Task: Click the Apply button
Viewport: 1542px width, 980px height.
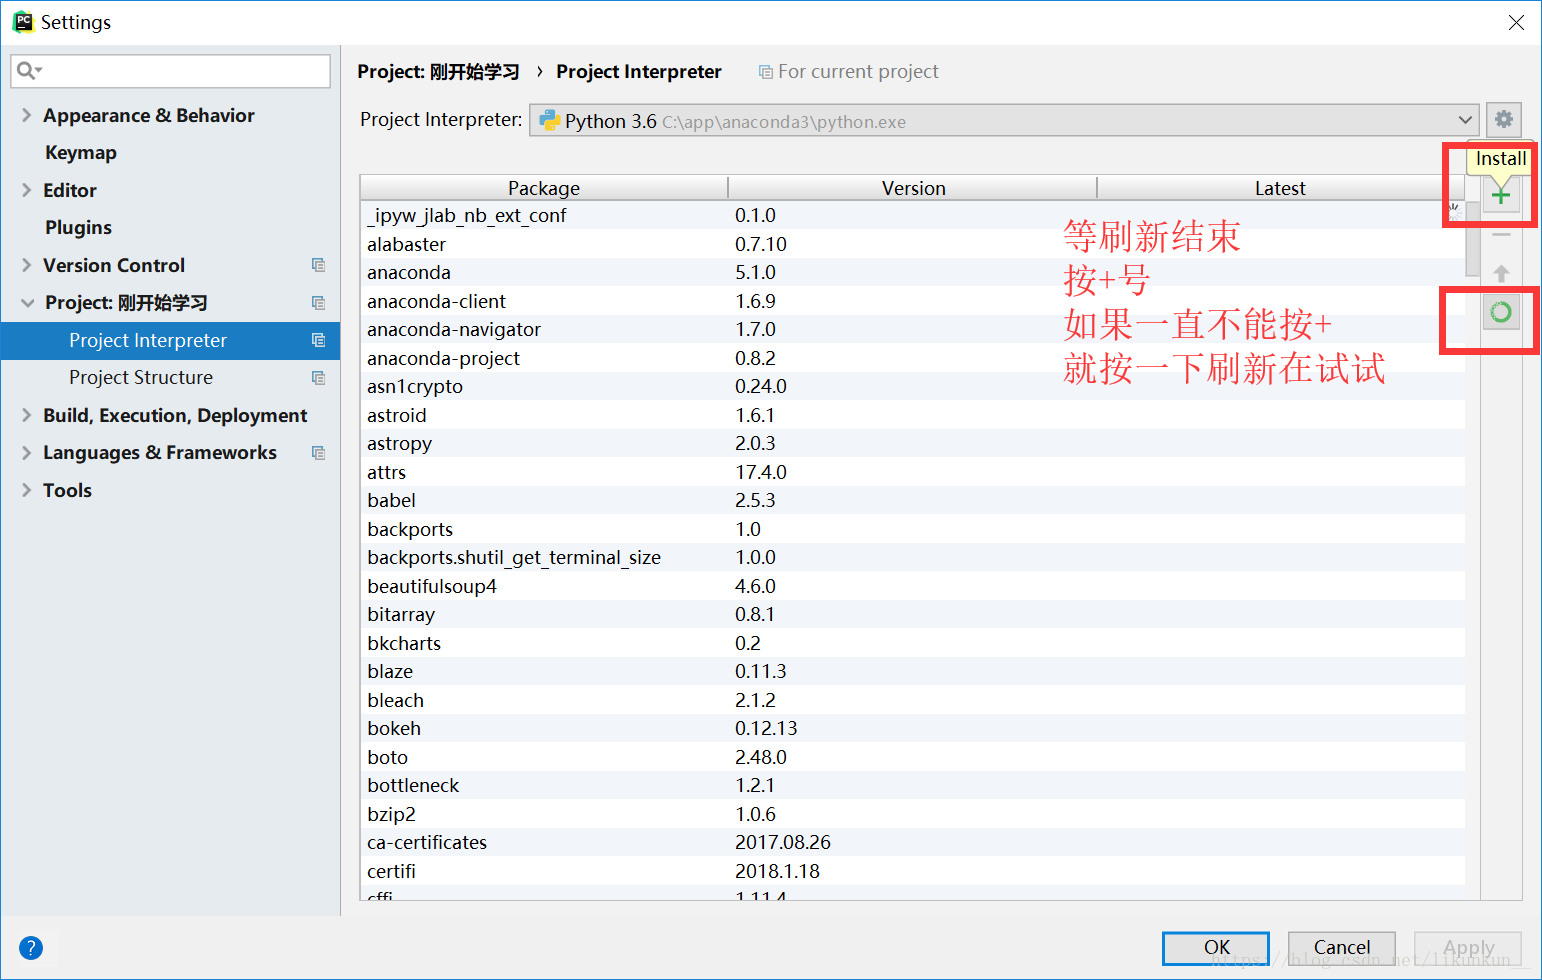Action: (1468, 948)
